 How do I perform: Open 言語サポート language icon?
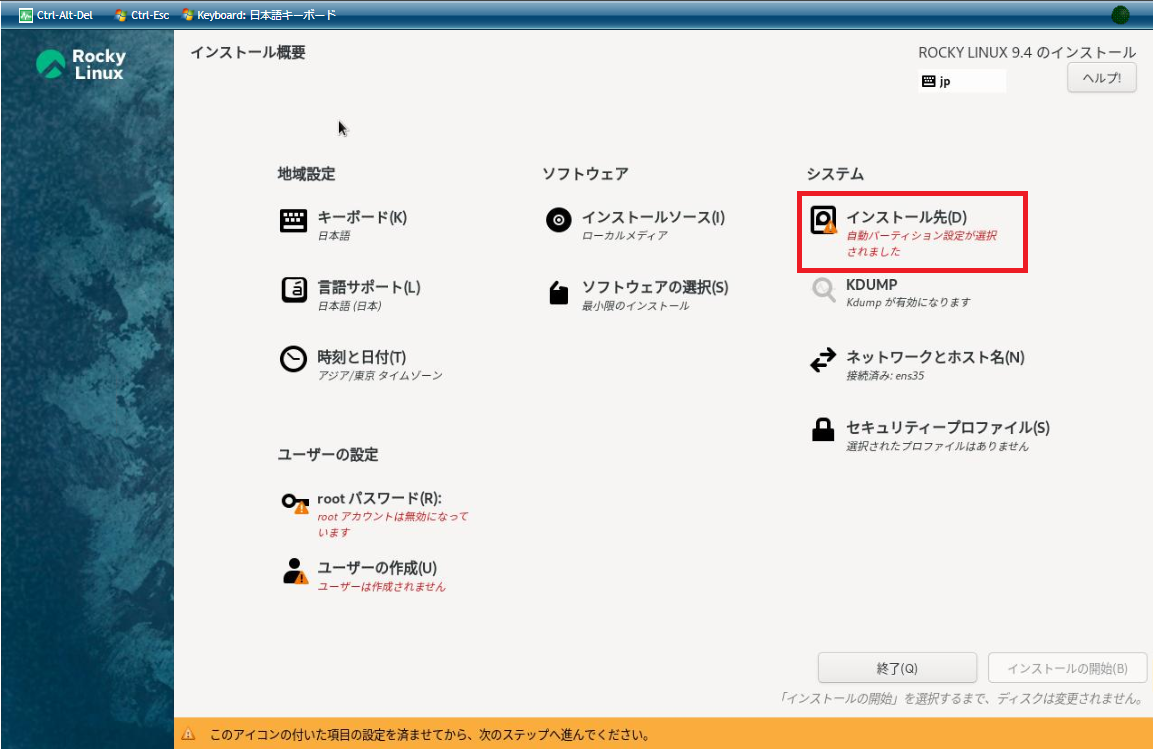tap(293, 290)
